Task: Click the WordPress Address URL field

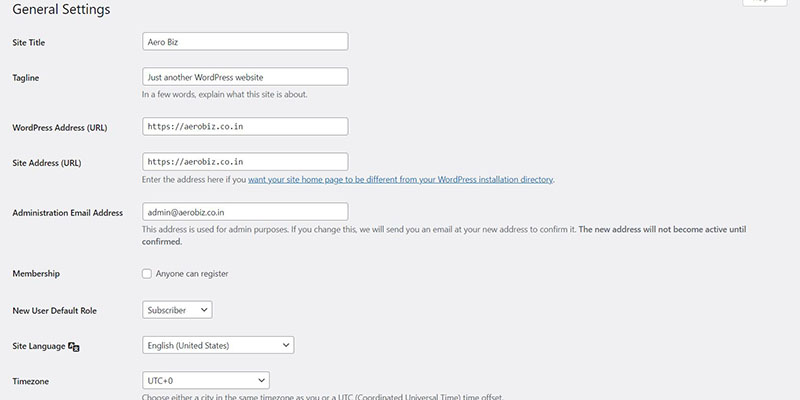Action: (245, 127)
